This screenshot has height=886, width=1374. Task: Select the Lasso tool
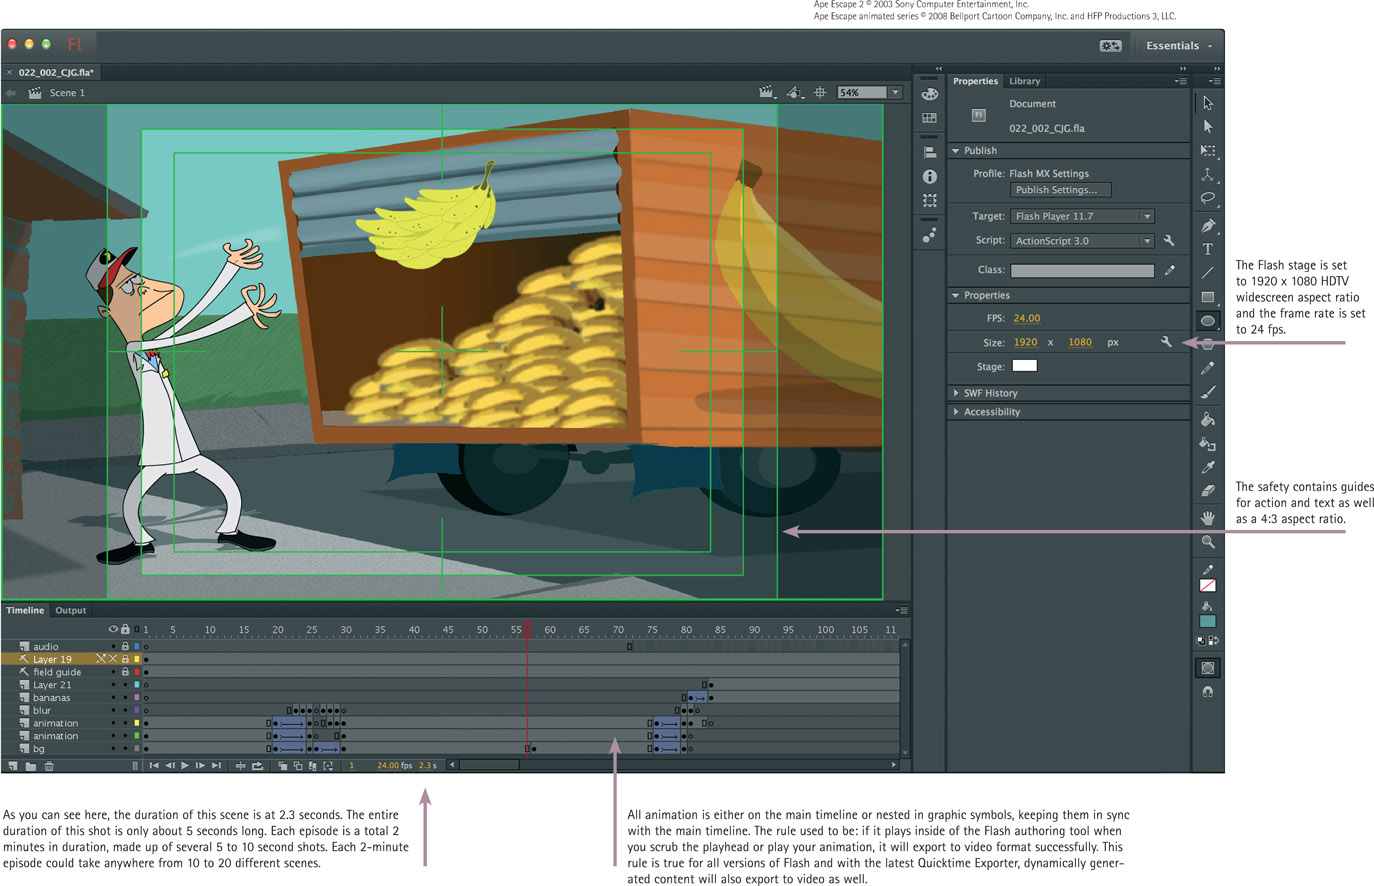pos(1208,198)
